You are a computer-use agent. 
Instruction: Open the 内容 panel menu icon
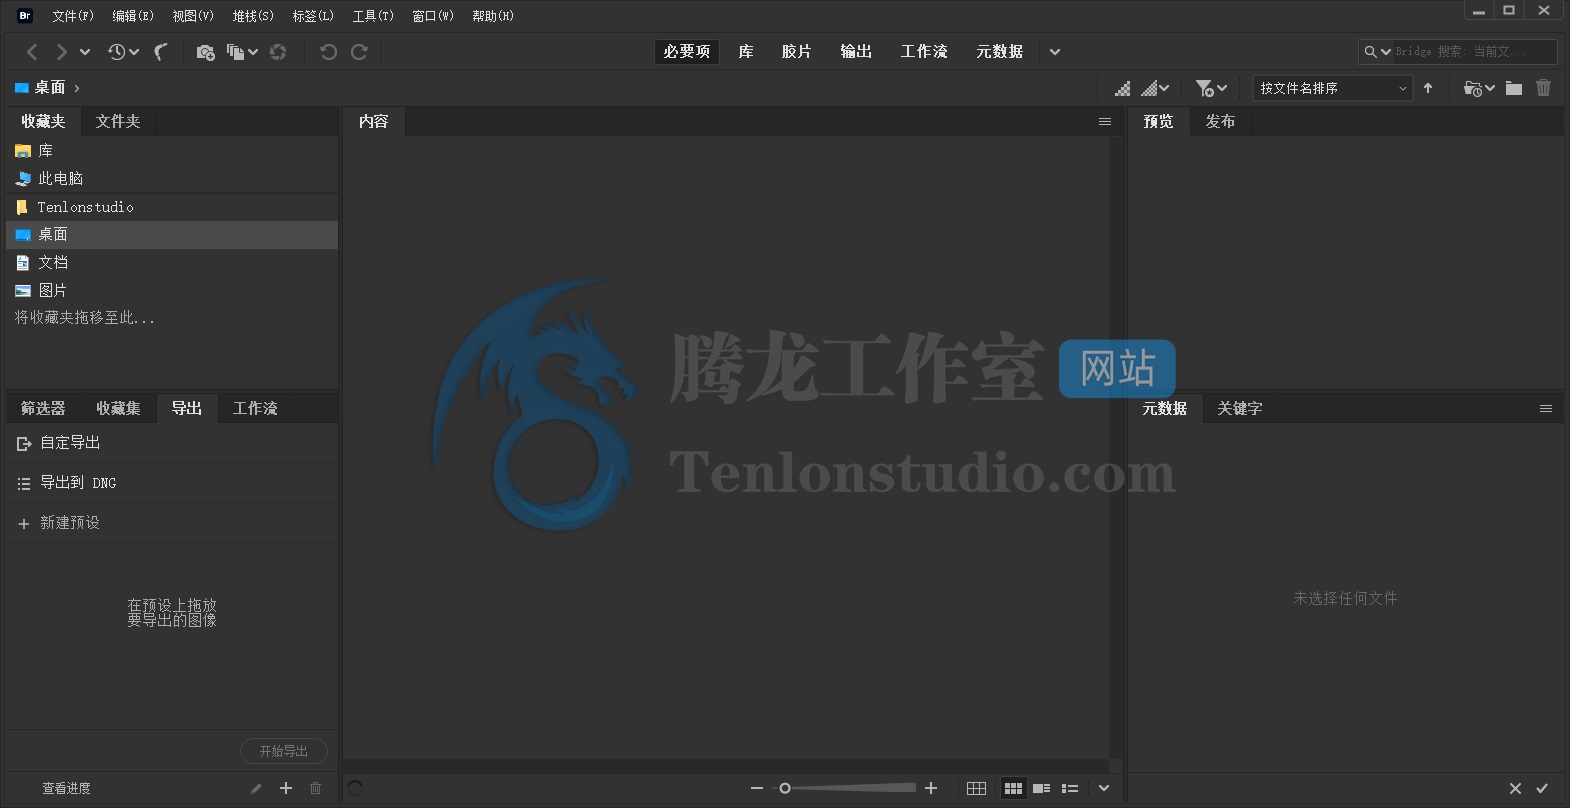[x=1105, y=122]
